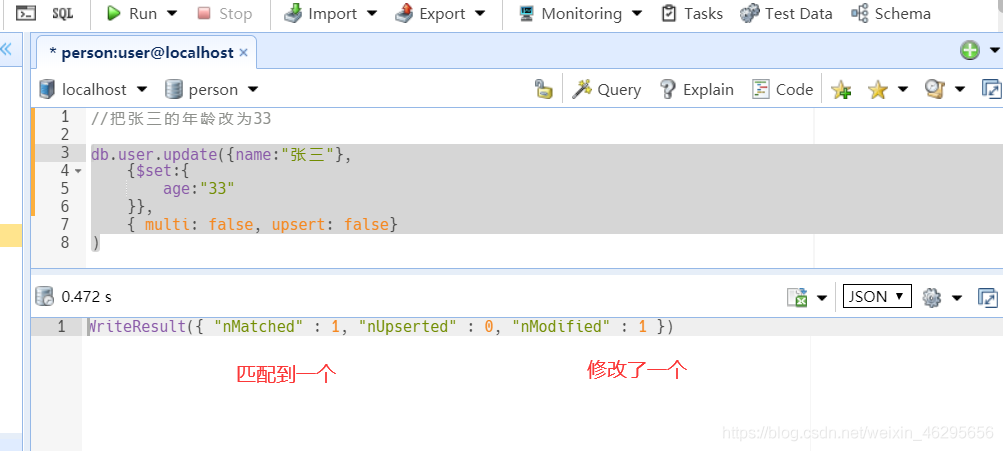Viewport: 1003px width, 451px height.
Task: Open the query history icon
Action: pyautogui.click(x=935, y=90)
